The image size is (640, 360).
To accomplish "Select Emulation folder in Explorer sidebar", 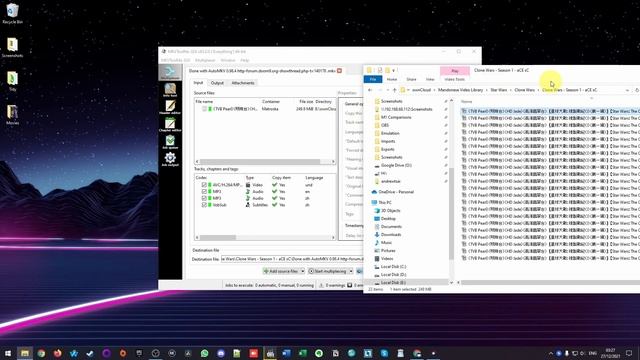I will point(390,133).
